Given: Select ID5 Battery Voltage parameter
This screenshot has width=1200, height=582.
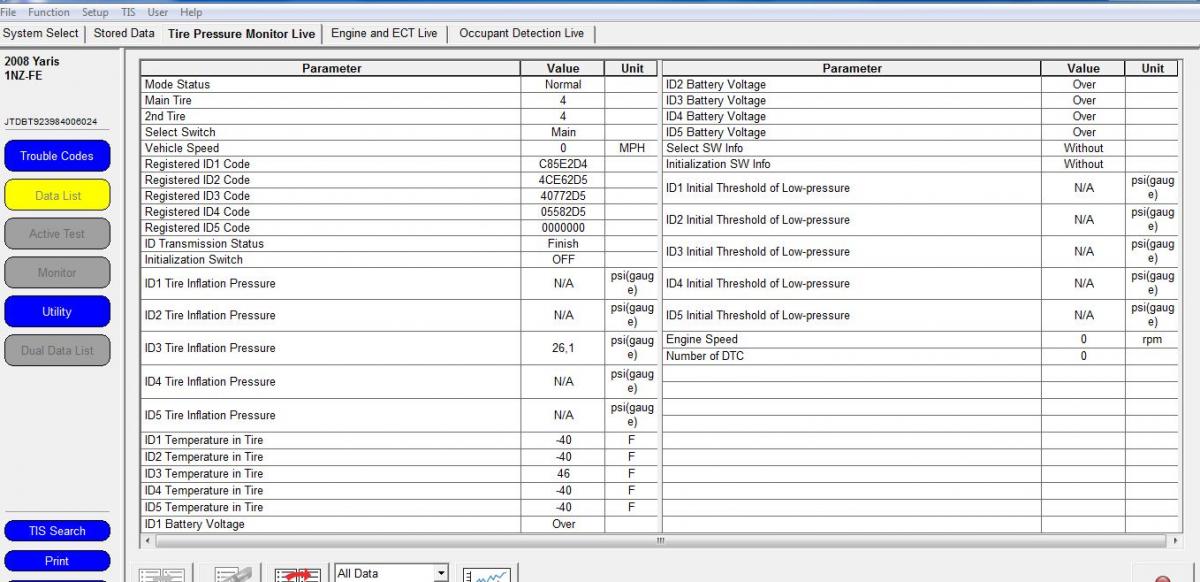Looking at the screenshot, I should pos(851,132).
